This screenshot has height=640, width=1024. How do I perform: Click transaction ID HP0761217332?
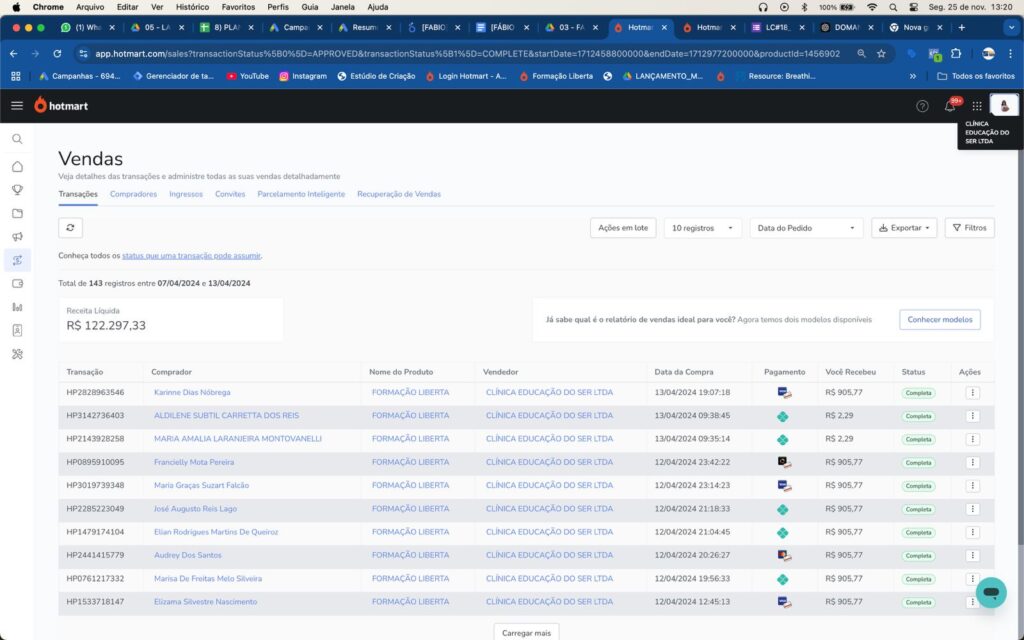tap(95, 579)
